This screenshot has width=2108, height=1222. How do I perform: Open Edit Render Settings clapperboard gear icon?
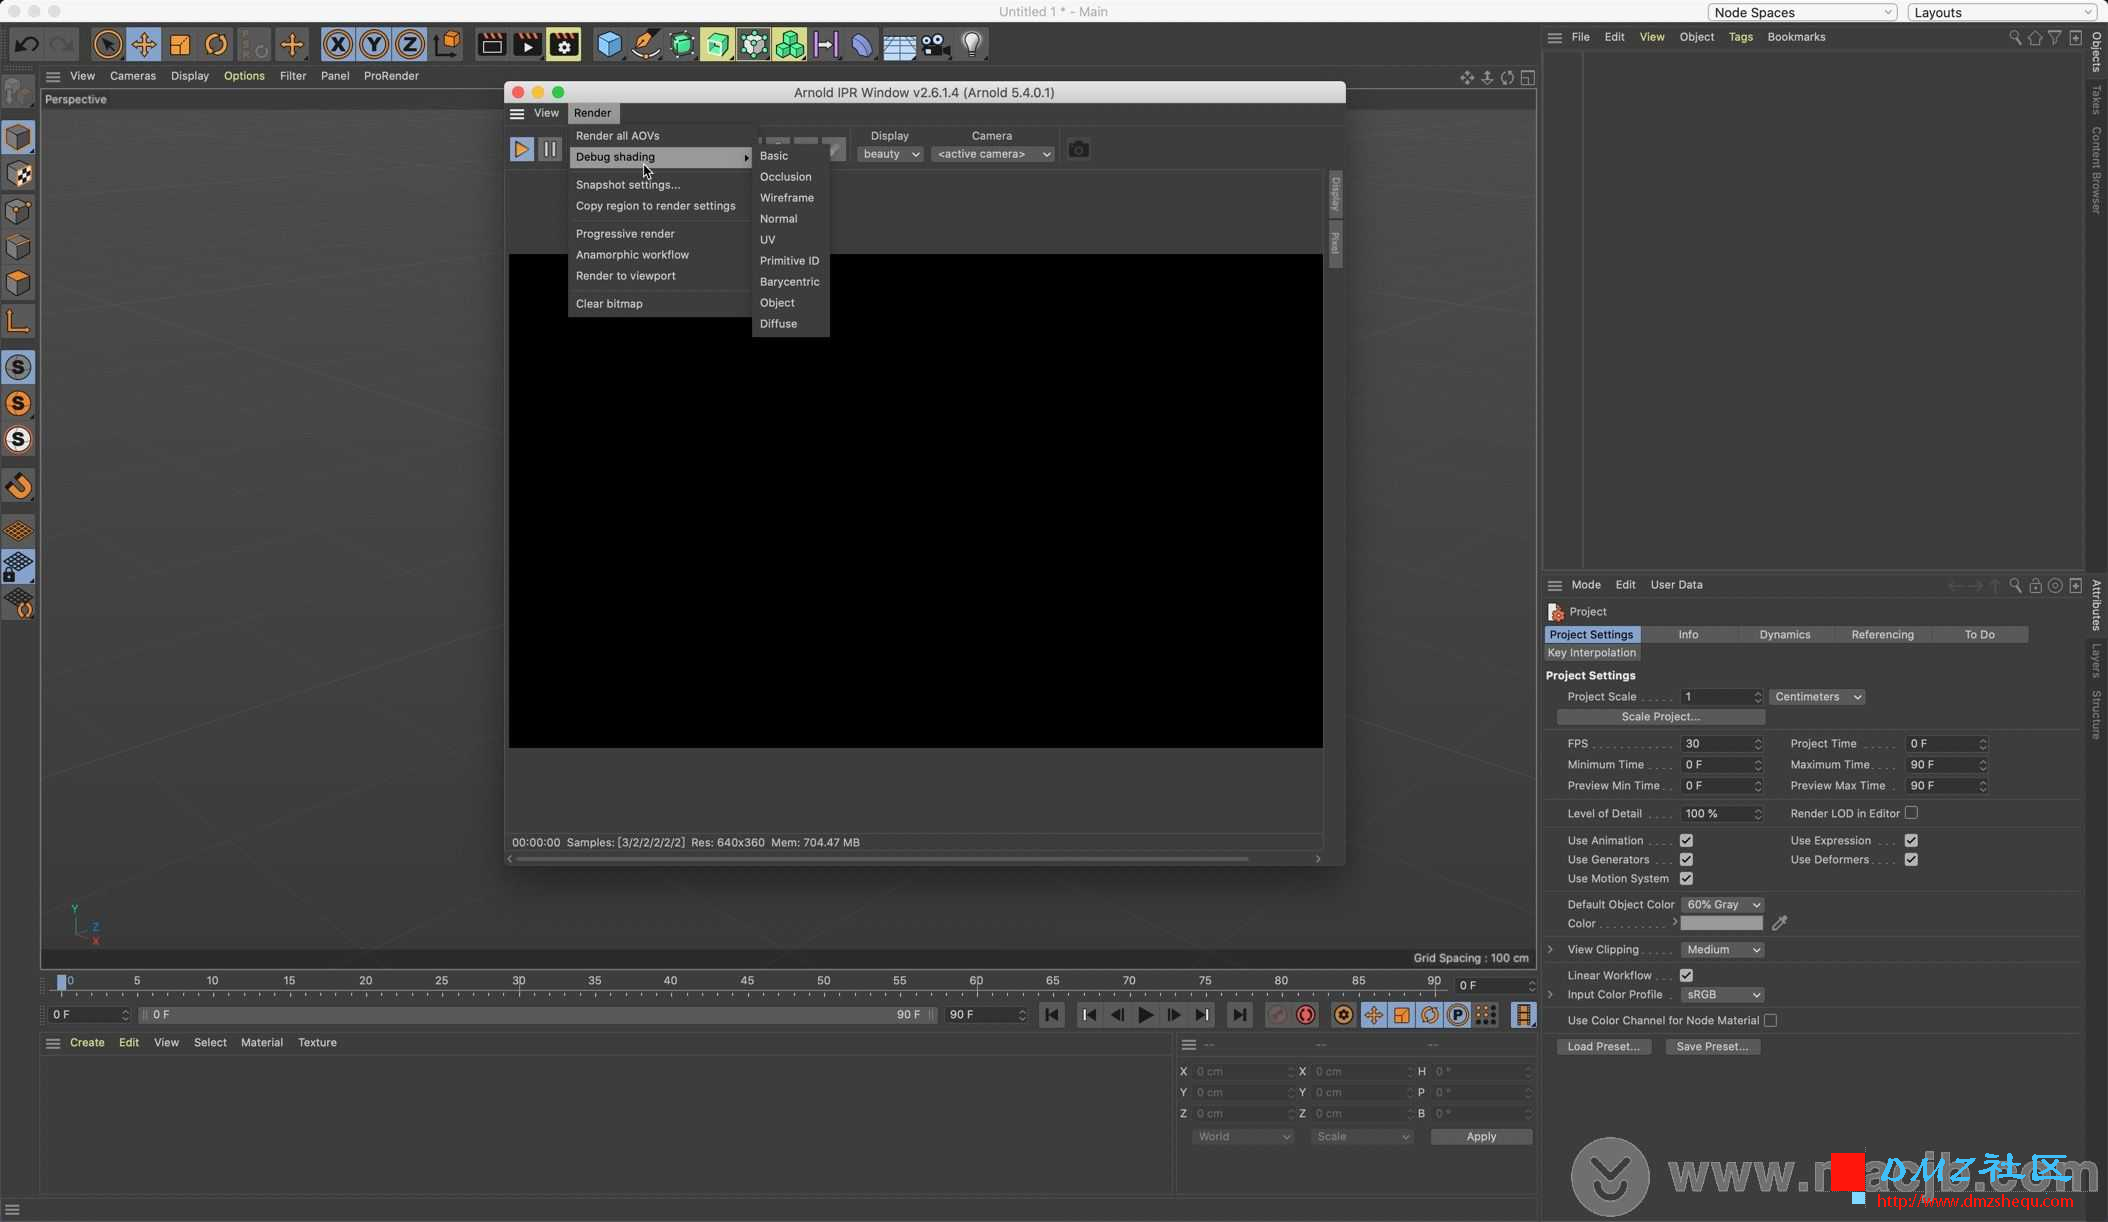point(564,44)
